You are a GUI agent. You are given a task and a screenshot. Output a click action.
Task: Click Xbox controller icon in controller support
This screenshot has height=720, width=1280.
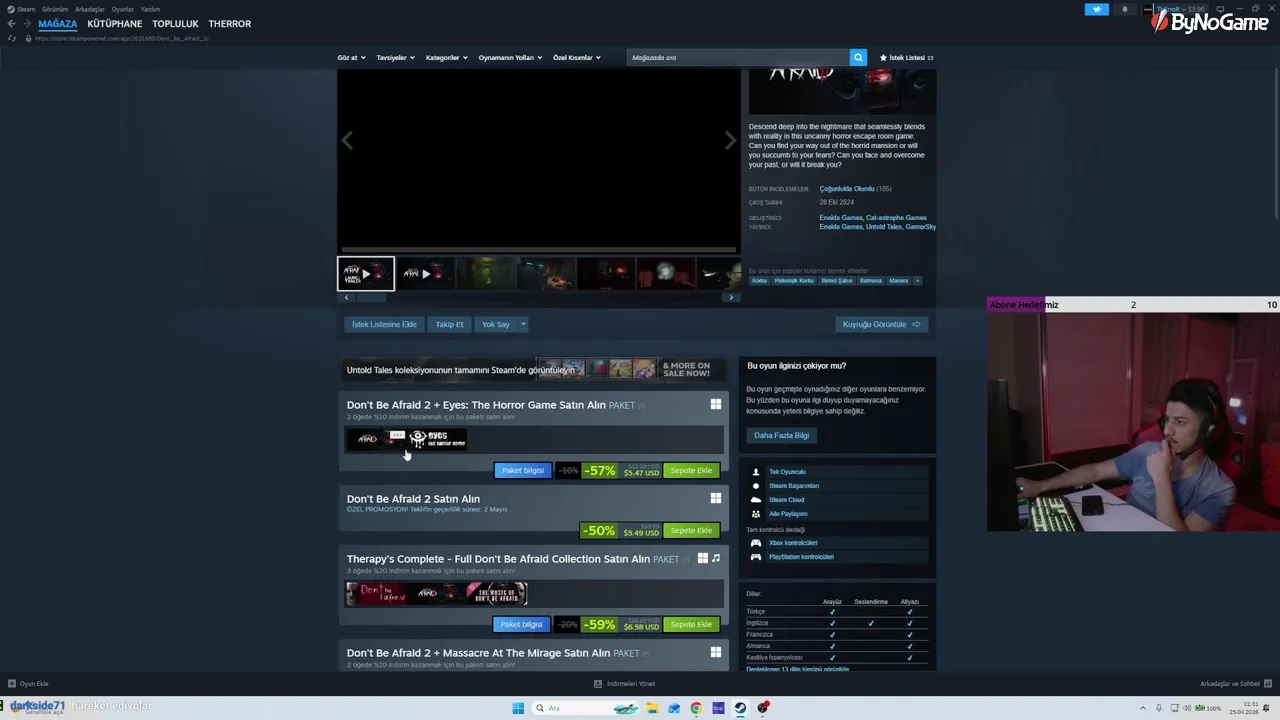(756, 543)
